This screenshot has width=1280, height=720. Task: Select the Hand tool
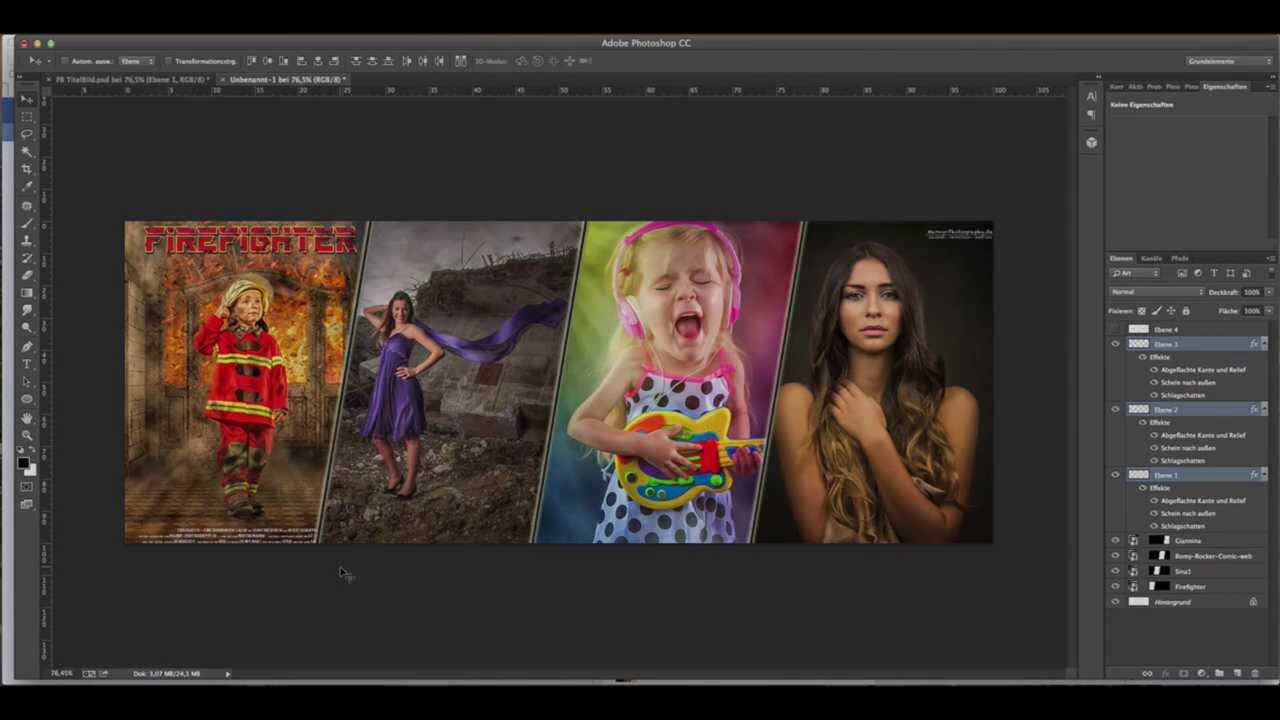click(27, 418)
